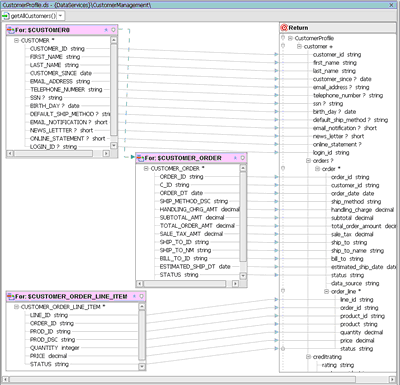Select CUSTOMER_ID string in CUSTOMER tree
This screenshot has height=385, width=400.
click(x=57, y=49)
